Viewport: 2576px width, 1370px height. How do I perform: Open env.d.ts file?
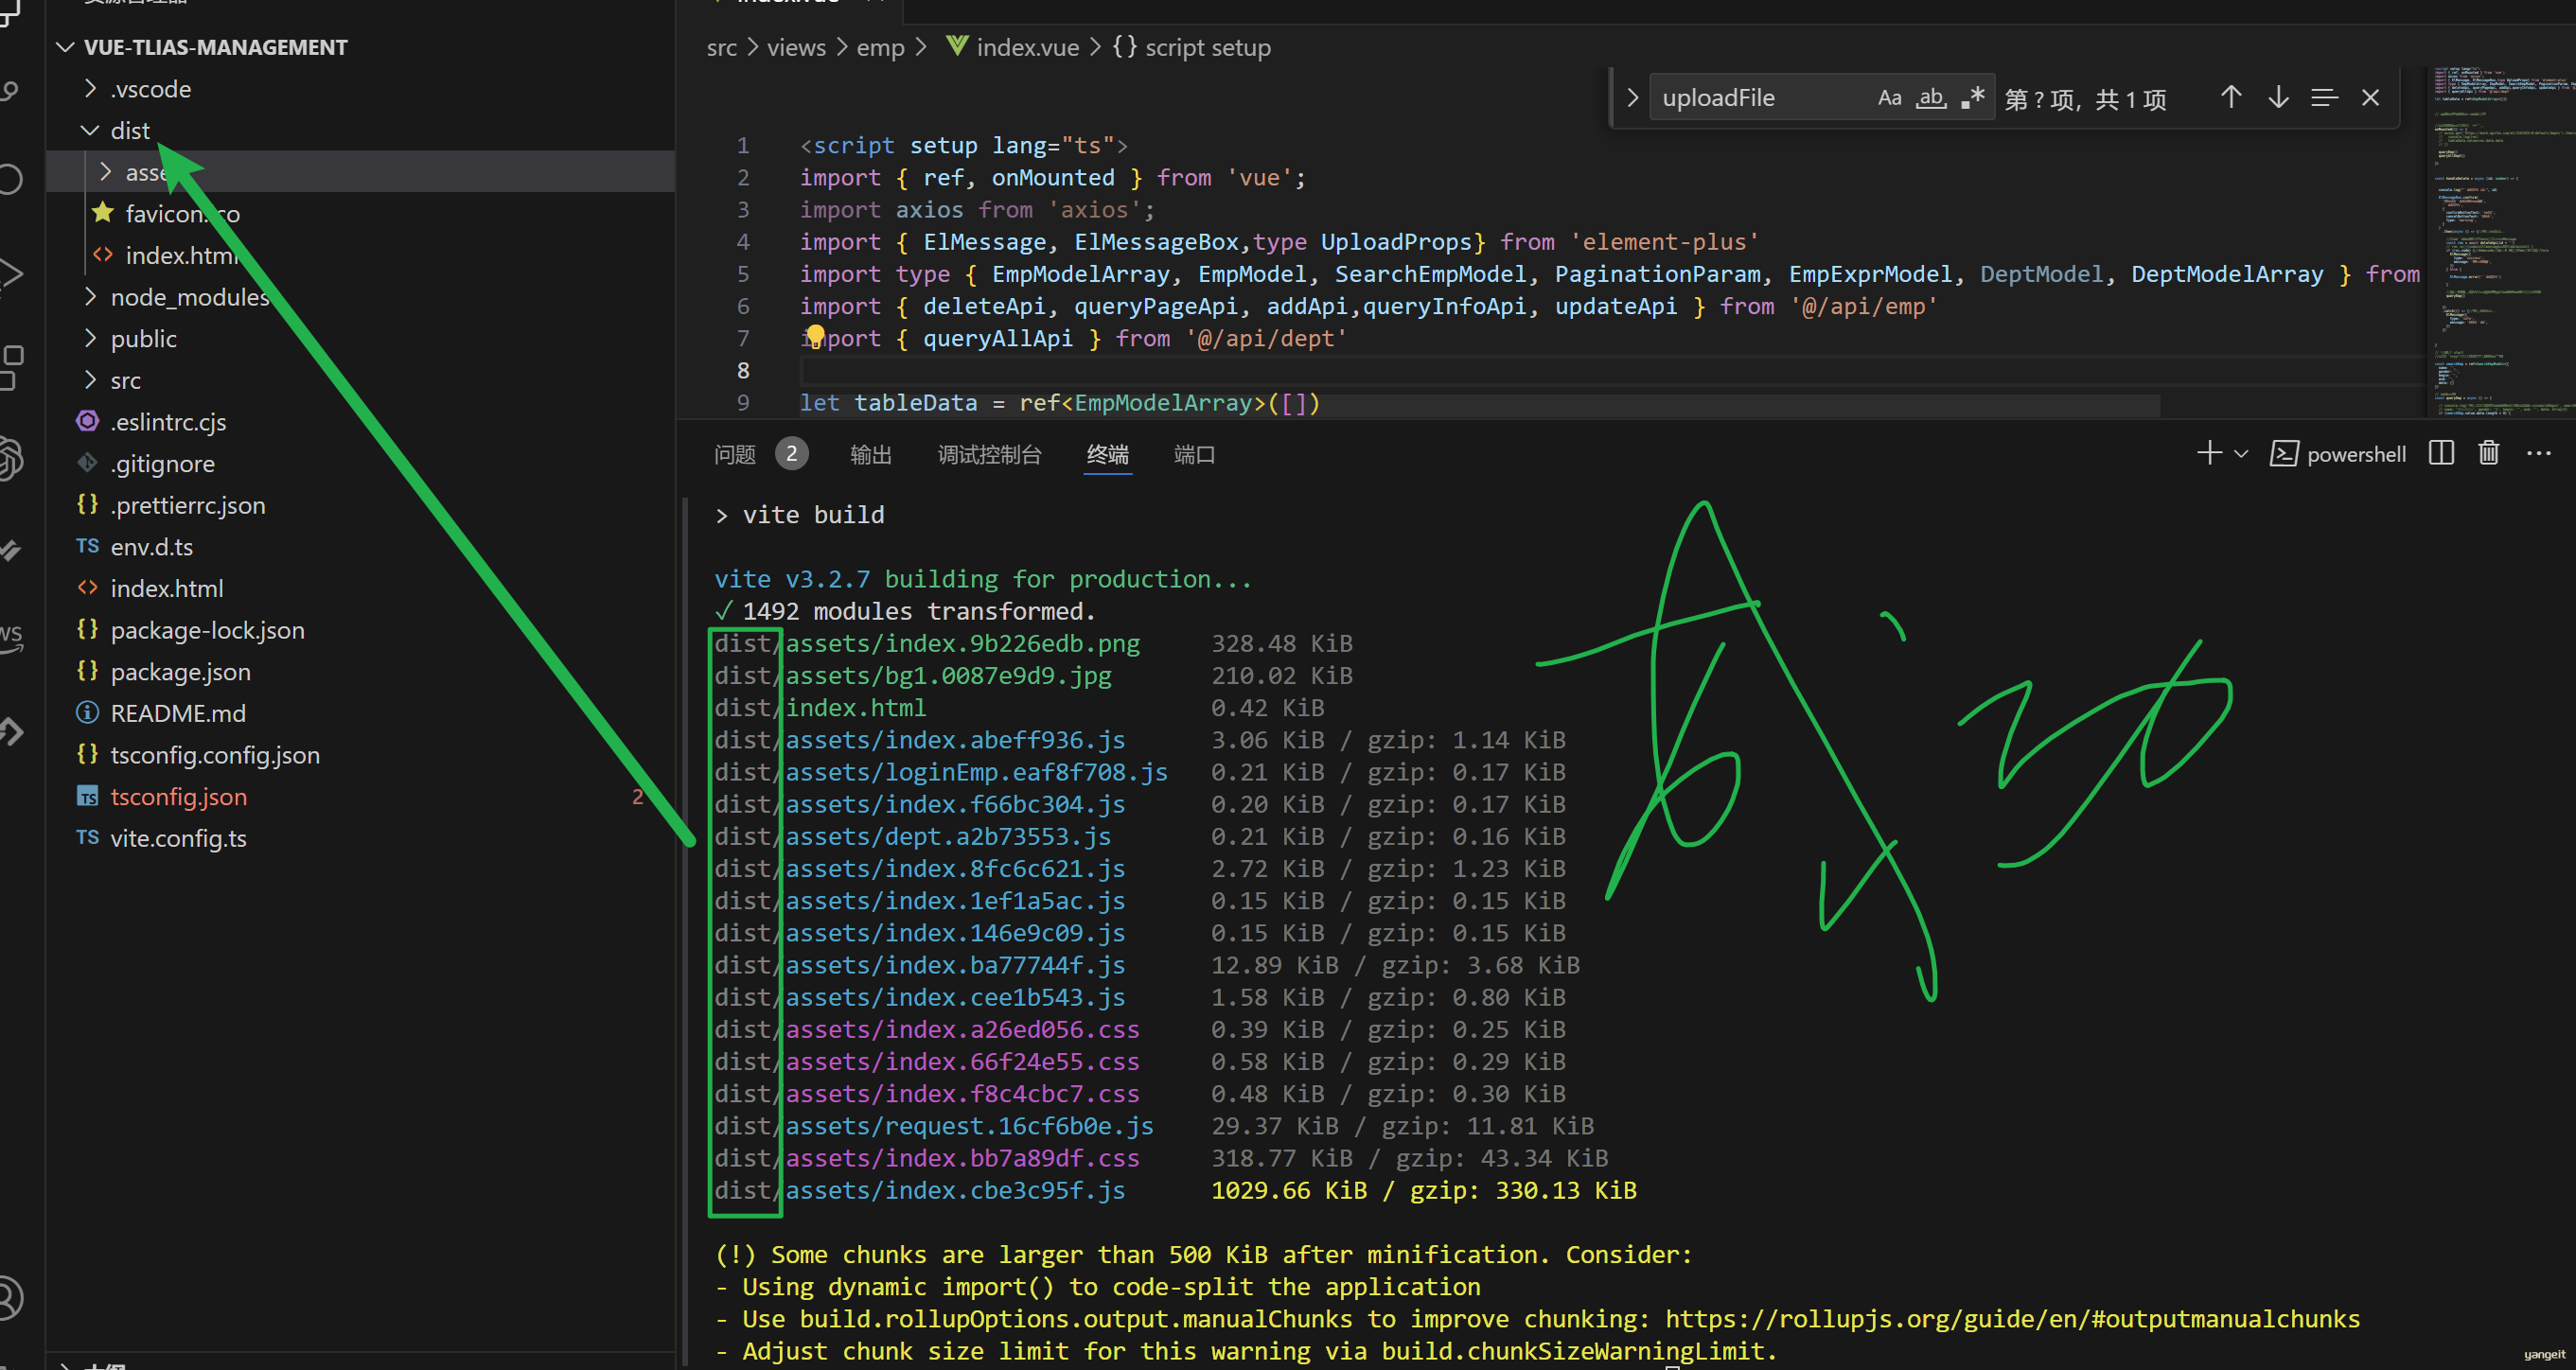(x=152, y=547)
